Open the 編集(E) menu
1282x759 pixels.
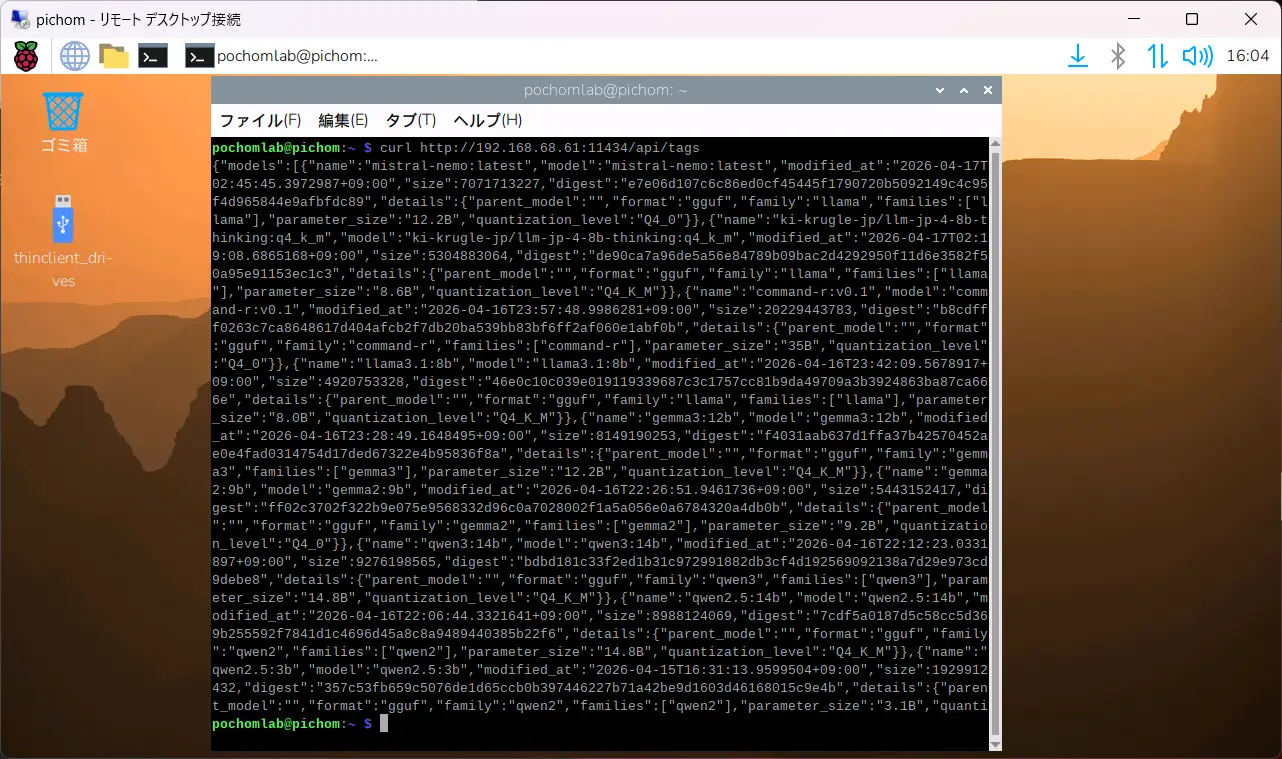343,120
